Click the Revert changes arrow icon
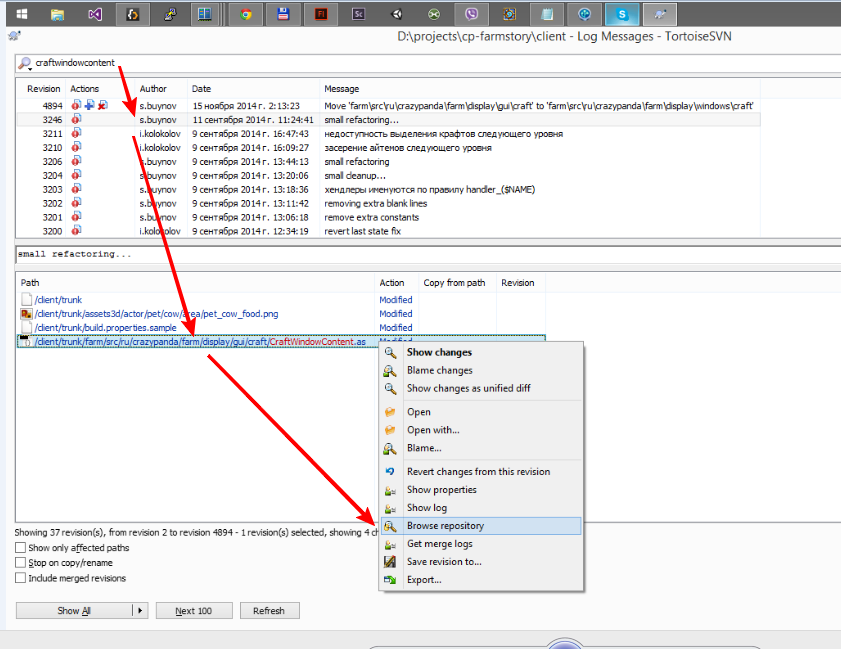This screenshot has height=649, width=841. click(x=391, y=472)
